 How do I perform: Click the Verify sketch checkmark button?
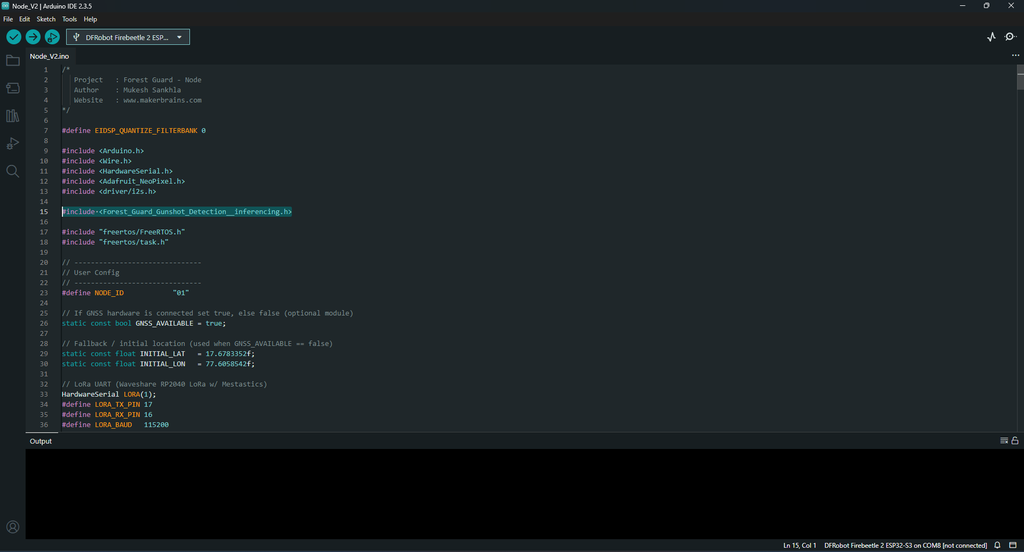tap(14, 37)
